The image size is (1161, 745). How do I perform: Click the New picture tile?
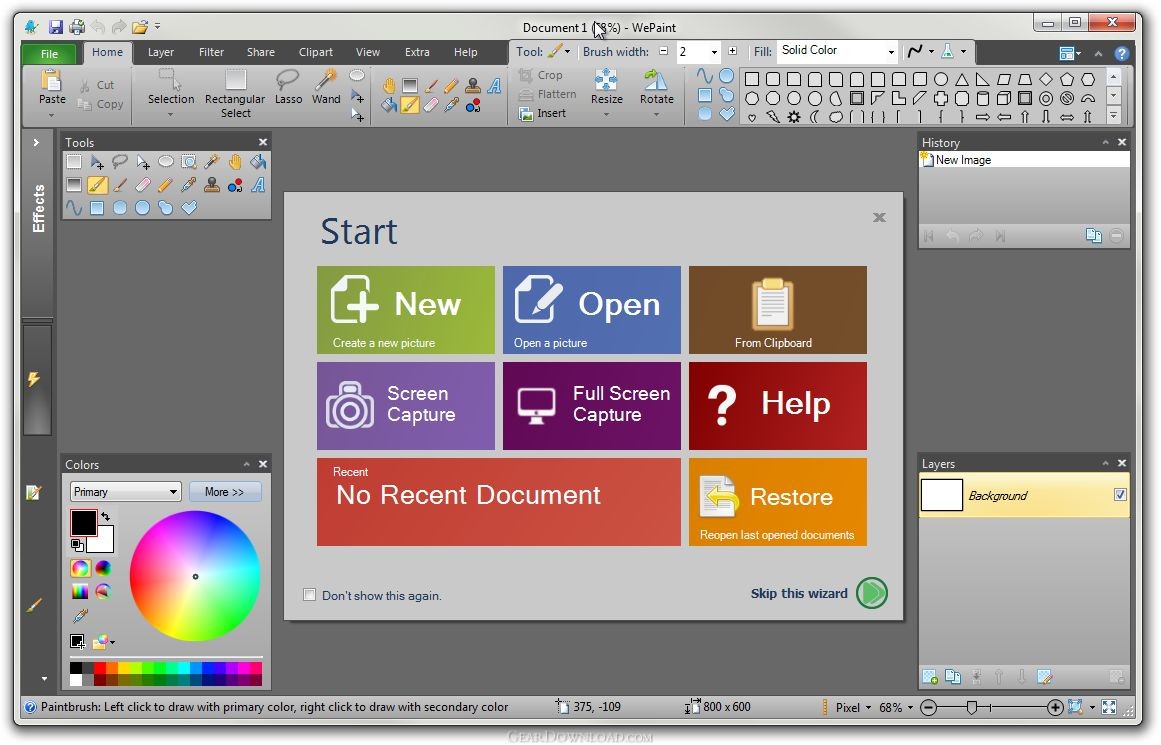tap(406, 310)
